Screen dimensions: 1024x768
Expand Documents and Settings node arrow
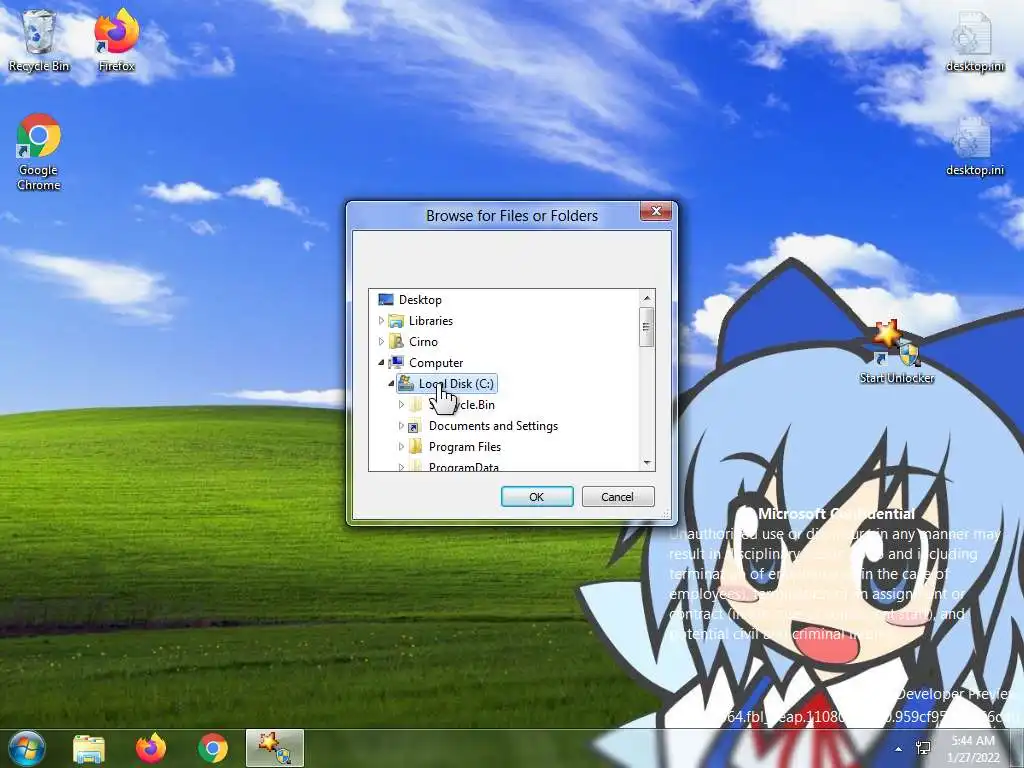(x=401, y=426)
